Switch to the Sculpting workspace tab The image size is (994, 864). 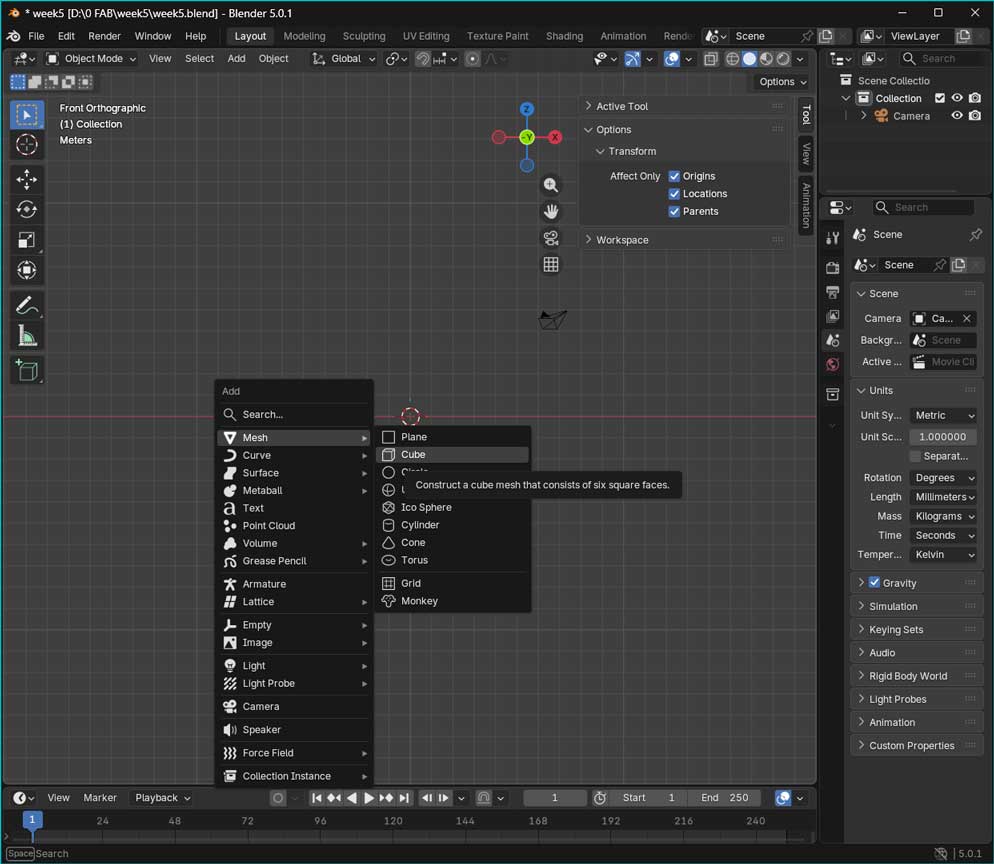click(x=364, y=36)
